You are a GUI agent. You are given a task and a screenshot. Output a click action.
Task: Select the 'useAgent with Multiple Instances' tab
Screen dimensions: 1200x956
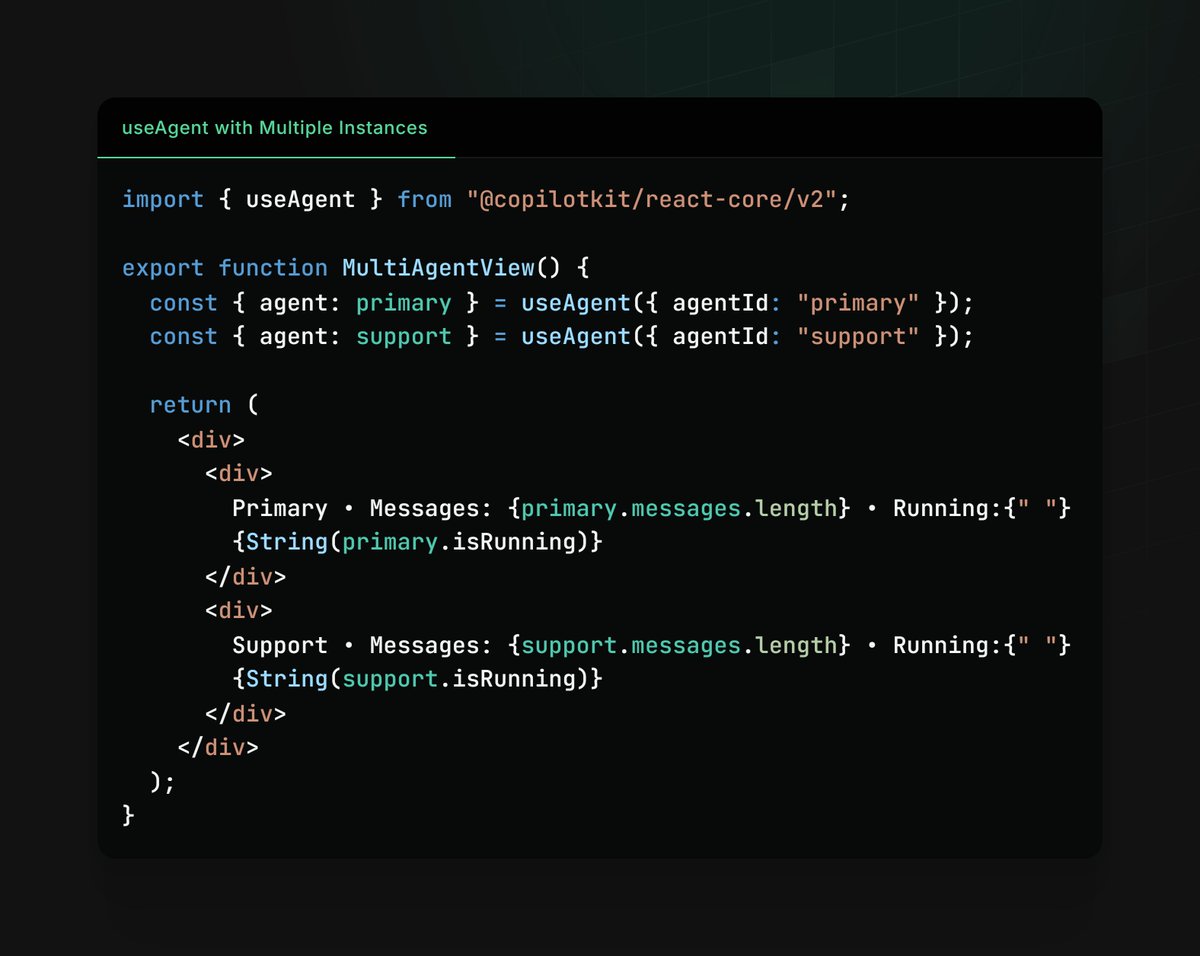click(275, 128)
